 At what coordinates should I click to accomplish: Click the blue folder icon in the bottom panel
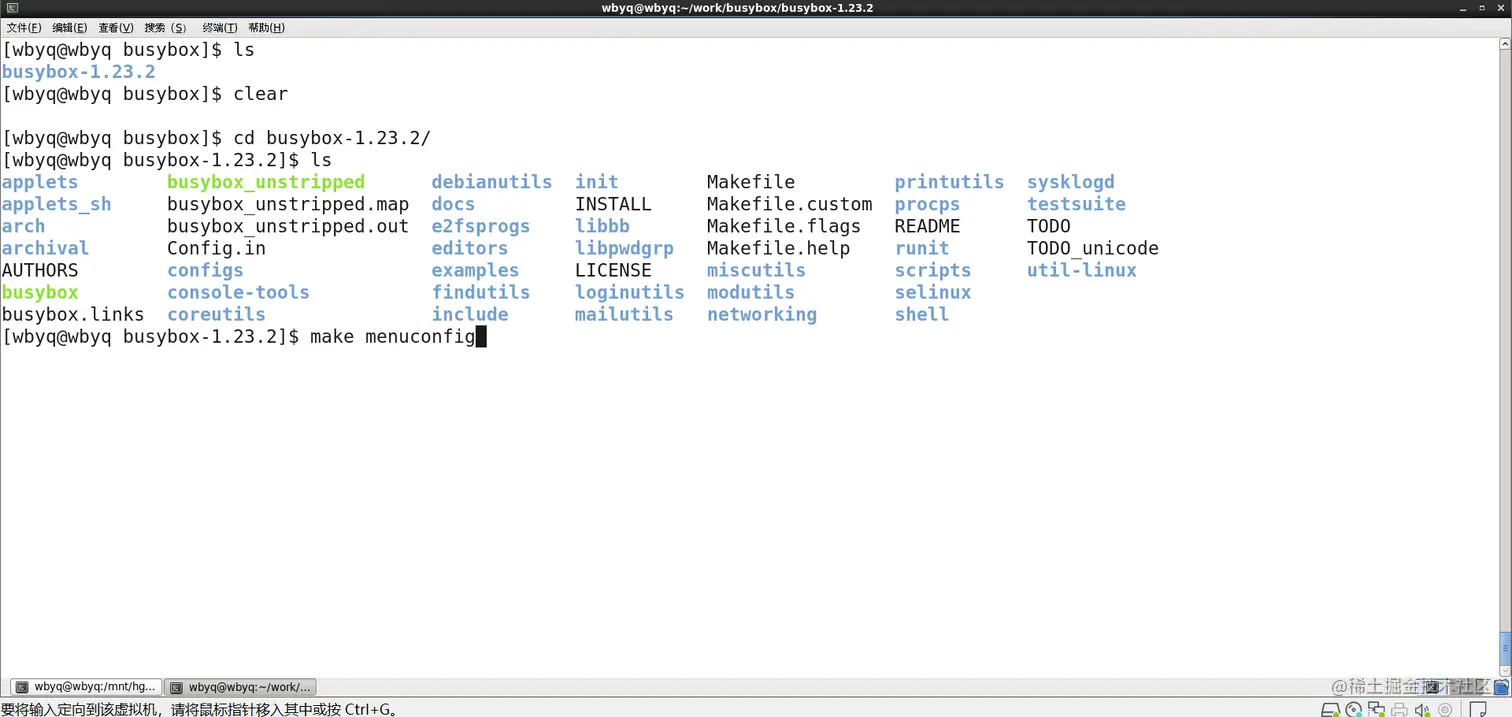pyautogui.click(x=1501, y=685)
